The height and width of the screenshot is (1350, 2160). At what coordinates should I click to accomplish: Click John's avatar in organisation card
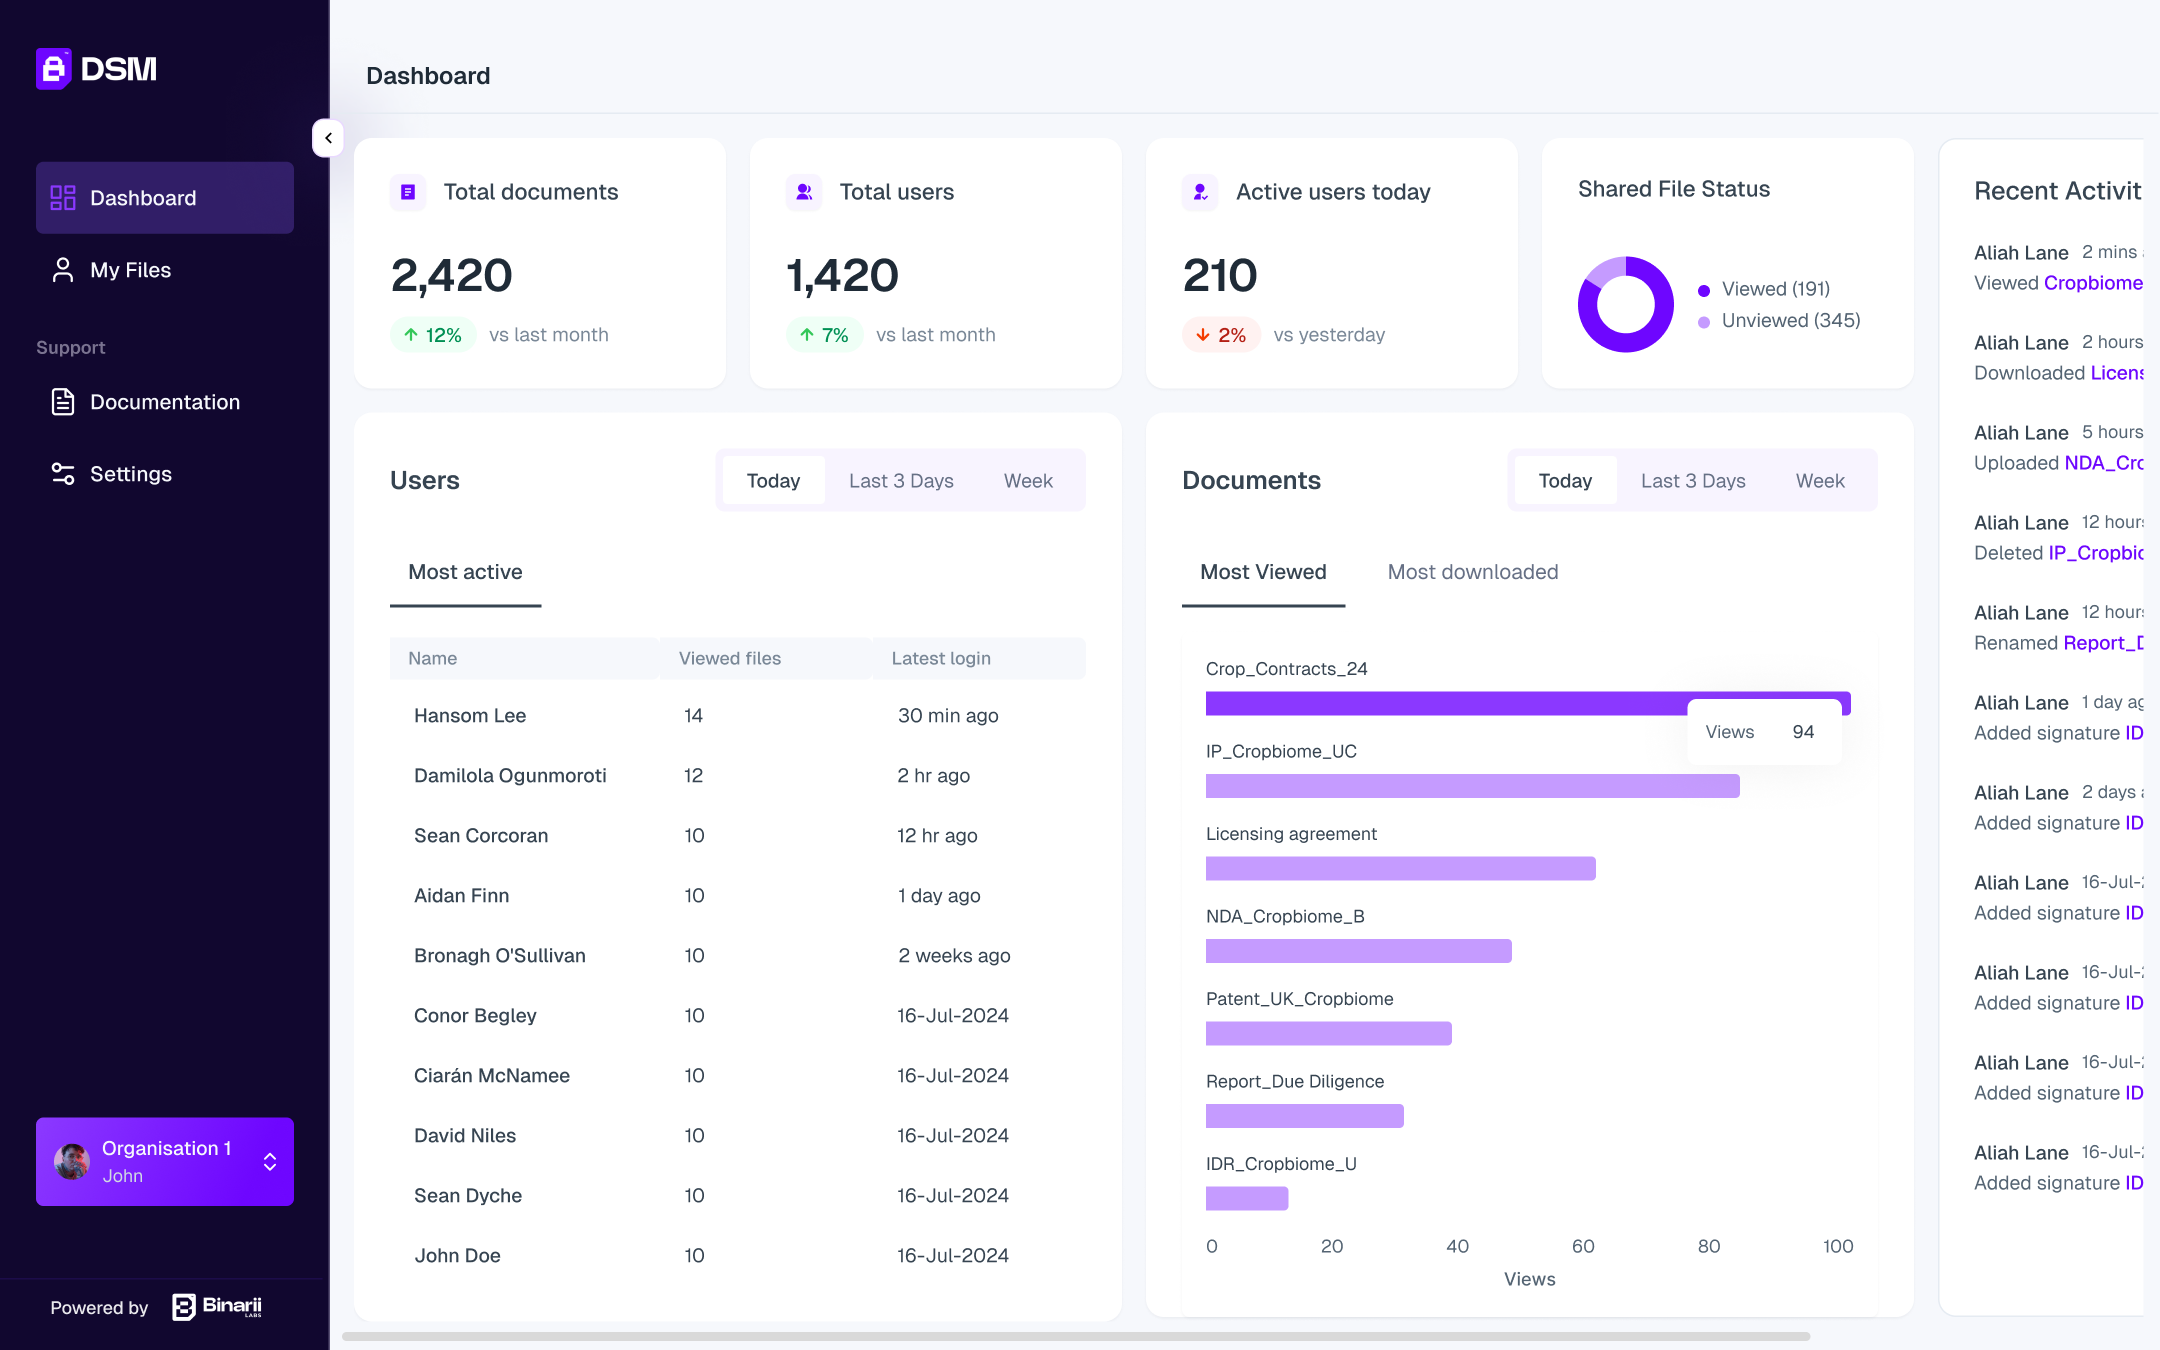click(x=72, y=1162)
